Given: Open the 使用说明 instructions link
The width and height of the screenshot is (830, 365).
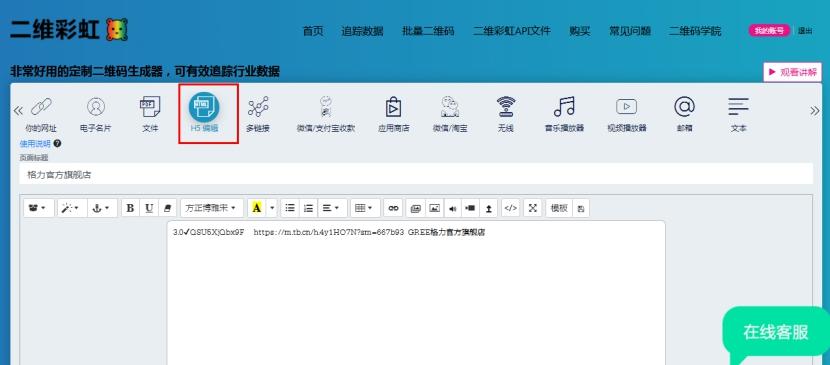Looking at the screenshot, I should [x=35, y=143].
